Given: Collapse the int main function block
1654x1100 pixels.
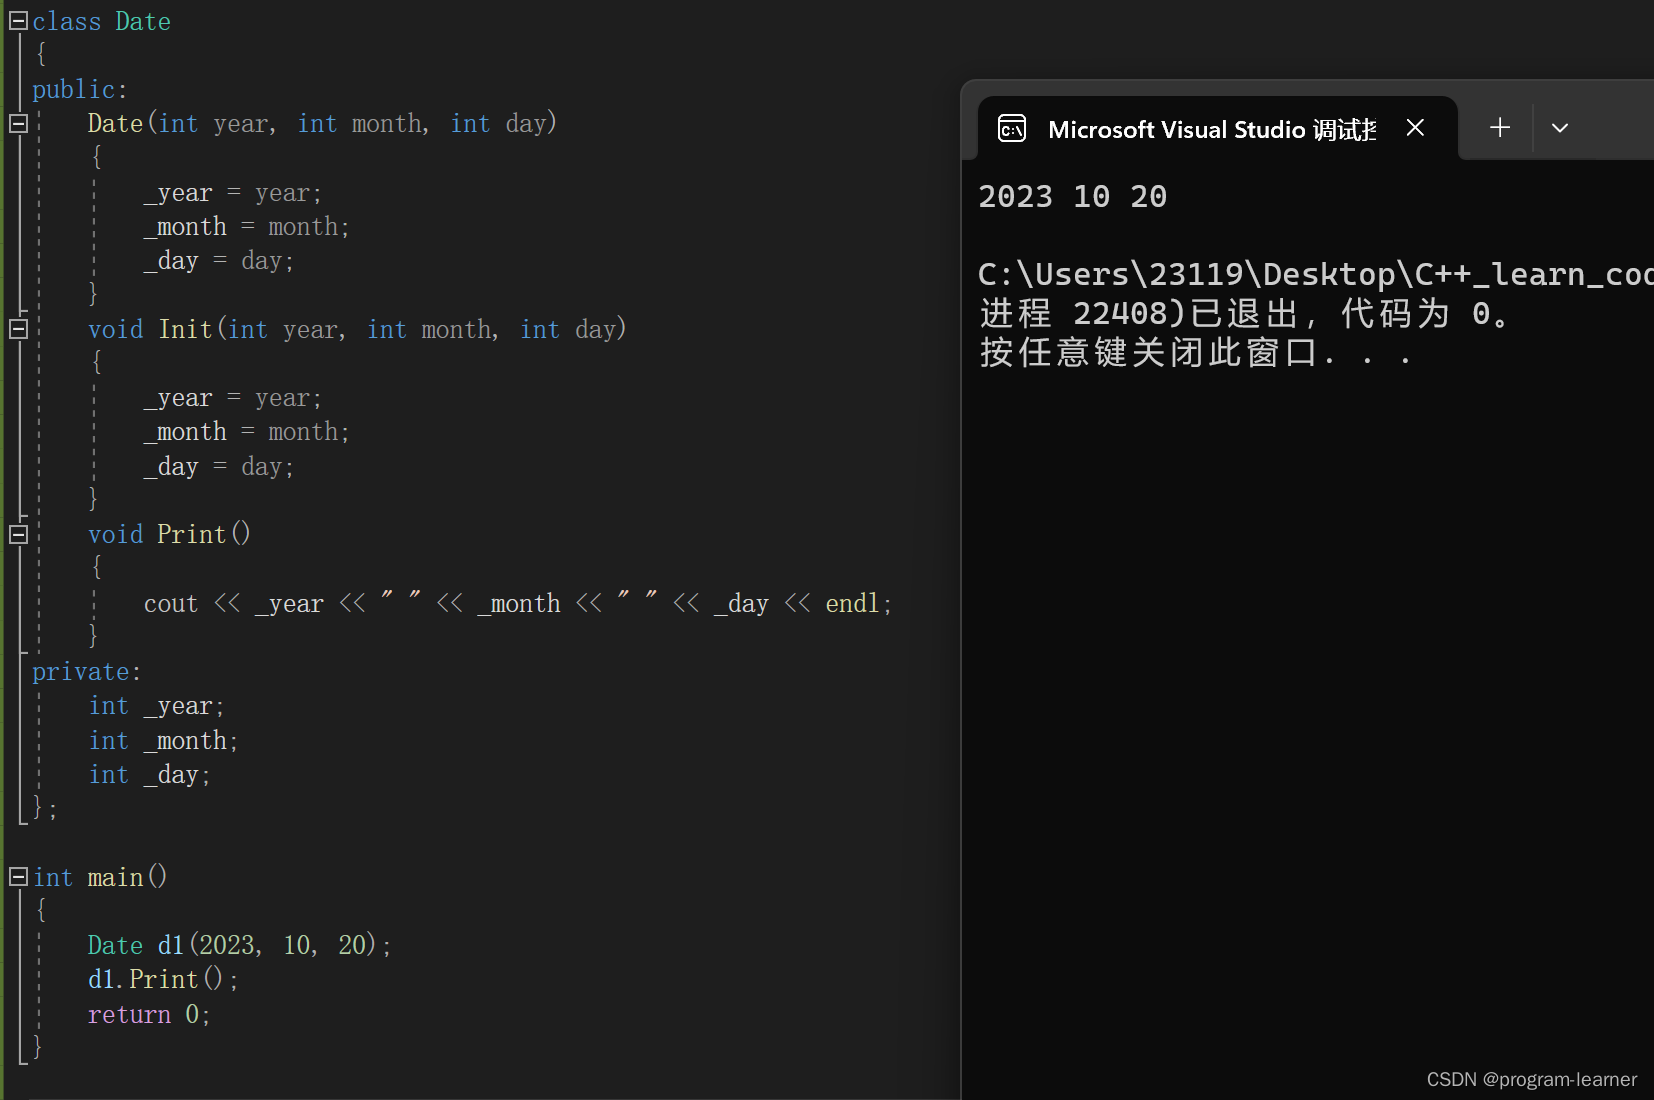Looking at the screenshot, I should pyautogui.click(x=18, y=877).
